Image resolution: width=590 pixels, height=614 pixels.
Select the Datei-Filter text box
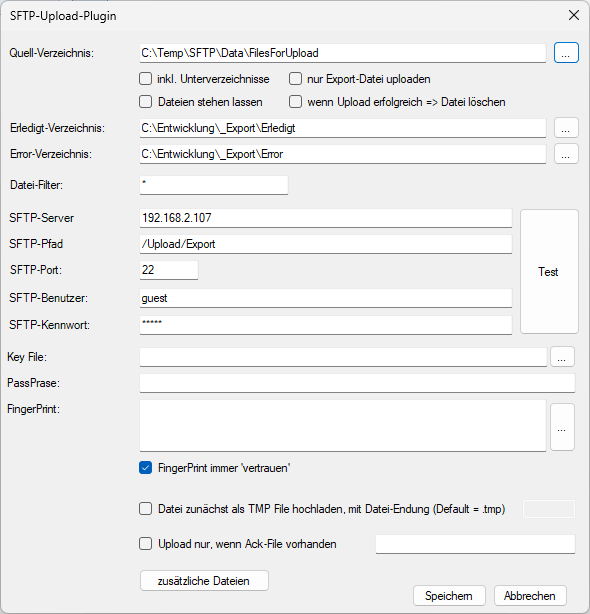pyautogui.click(x=214, y=185)
